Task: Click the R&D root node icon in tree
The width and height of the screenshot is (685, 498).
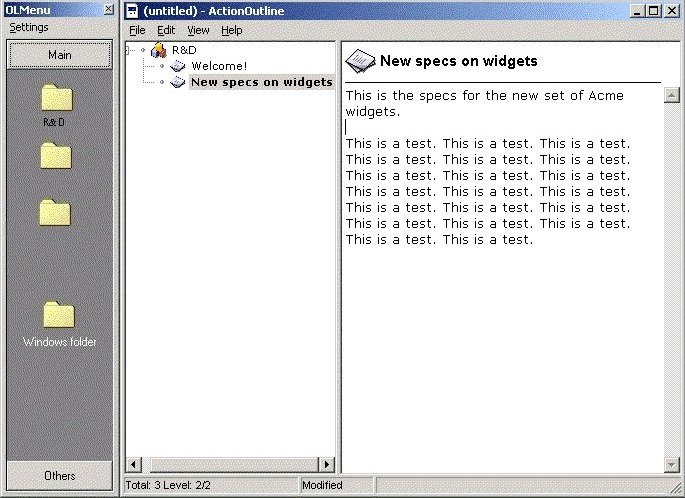Action: pyautogui.click(x=159, y=50)
